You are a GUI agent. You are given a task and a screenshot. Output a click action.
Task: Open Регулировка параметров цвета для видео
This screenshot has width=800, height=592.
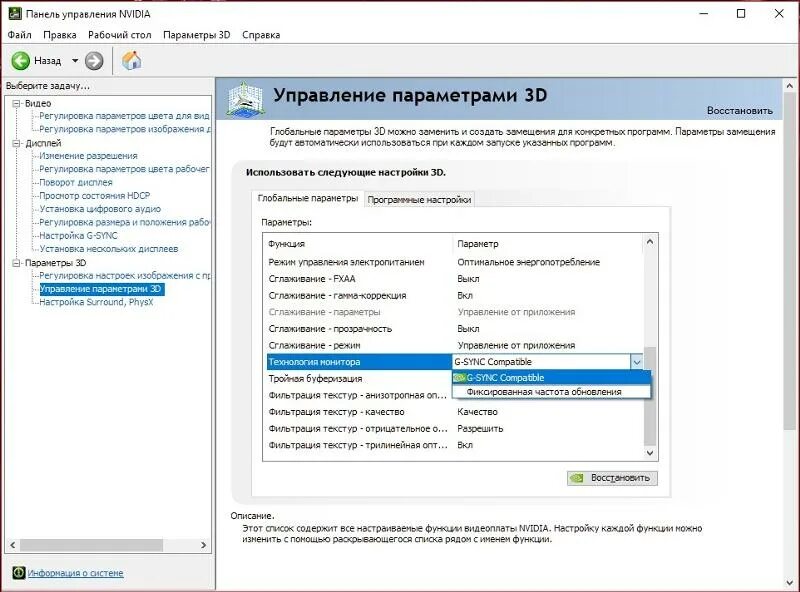click(124, 116)
